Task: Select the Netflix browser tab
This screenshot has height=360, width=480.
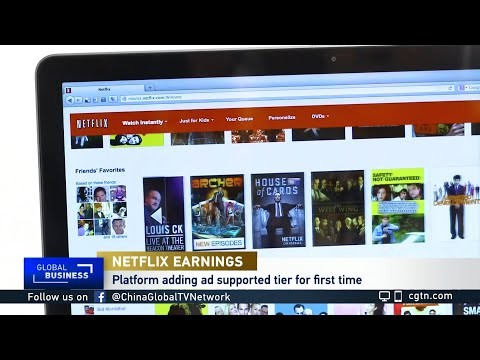Action: tap(104, 89)
